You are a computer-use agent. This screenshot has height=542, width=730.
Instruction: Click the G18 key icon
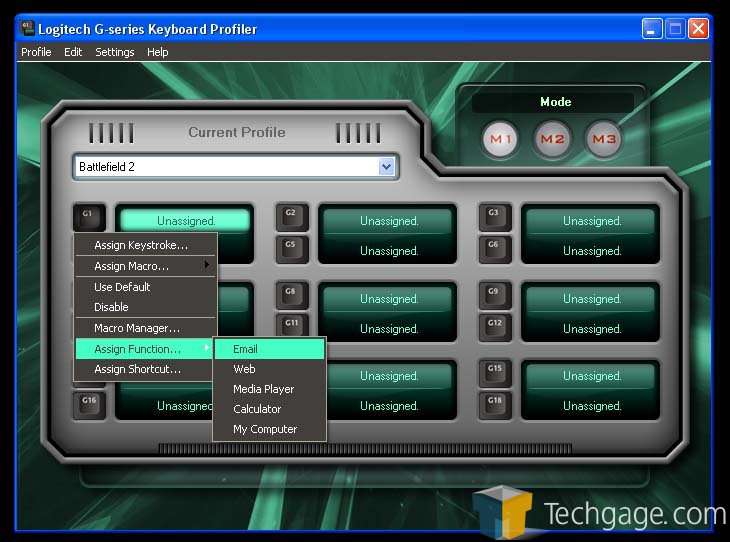pyautogui.click(x=494, y=405)
